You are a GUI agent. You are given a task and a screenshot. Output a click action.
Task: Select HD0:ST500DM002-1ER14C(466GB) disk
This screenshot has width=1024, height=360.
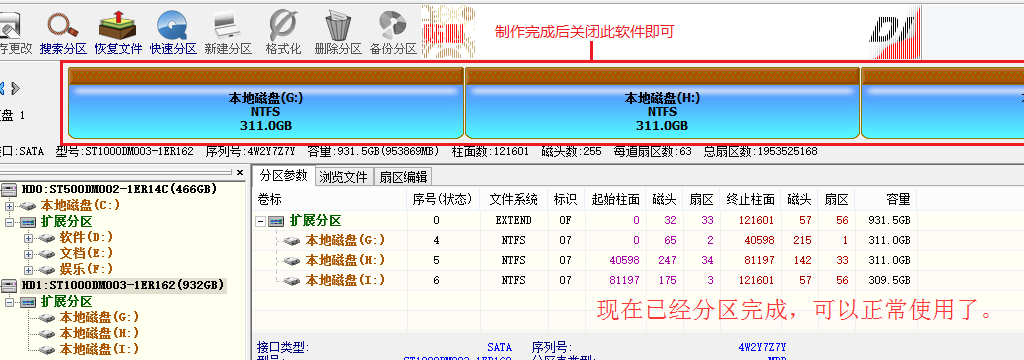[119, 189]
